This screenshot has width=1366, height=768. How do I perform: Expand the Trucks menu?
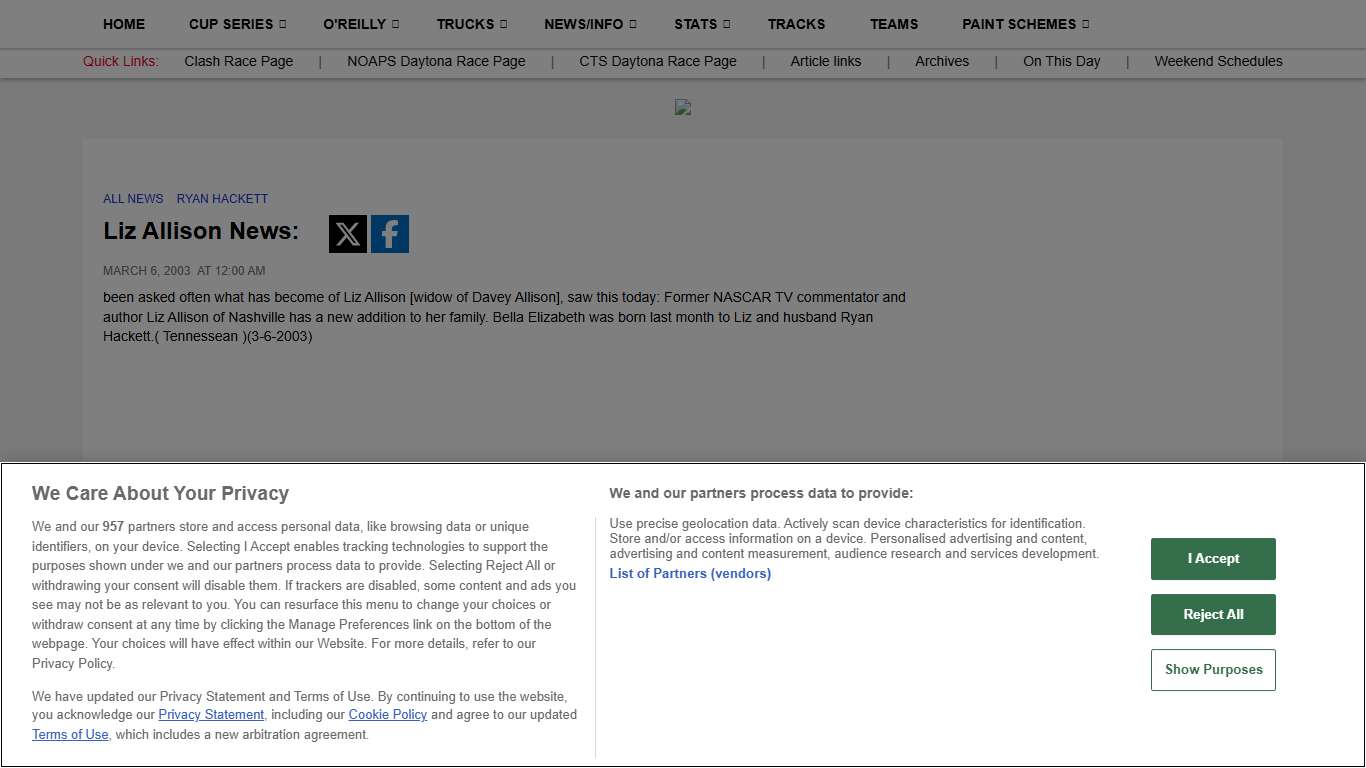tap(471, 24)
